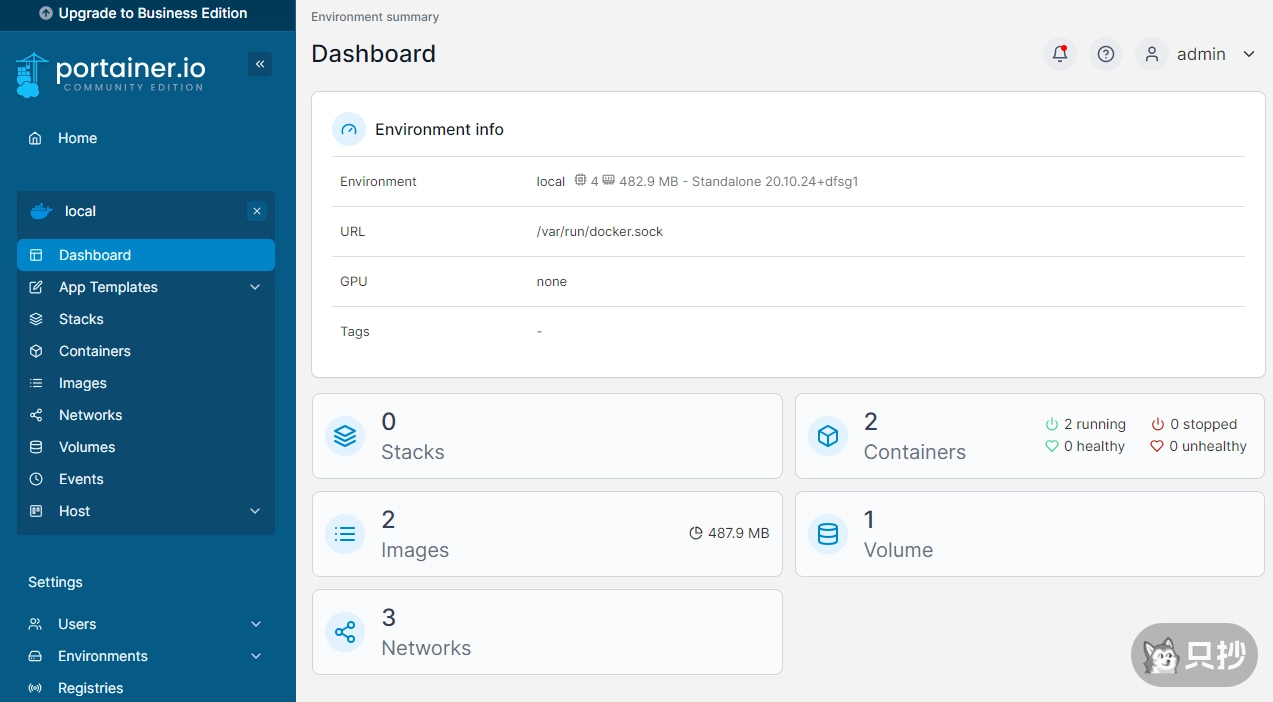Click the portainer.io logo

[x=111, y=73]
